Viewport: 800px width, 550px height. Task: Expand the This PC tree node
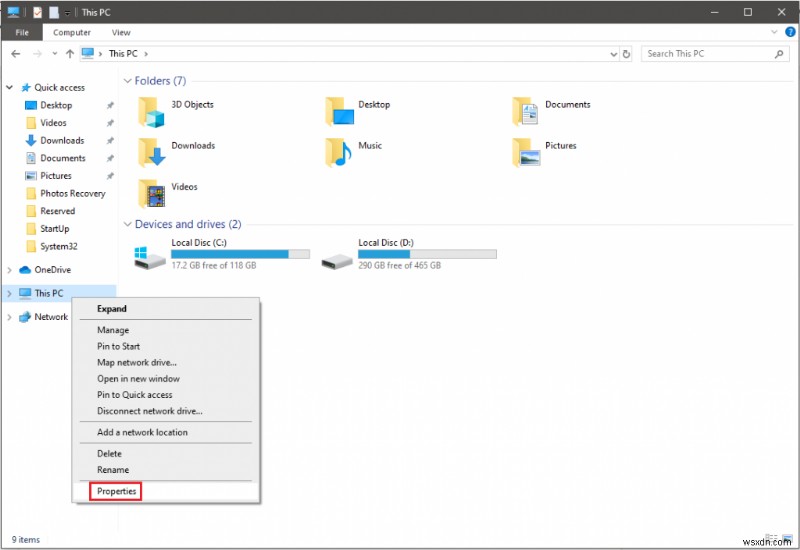pos(9,293)
